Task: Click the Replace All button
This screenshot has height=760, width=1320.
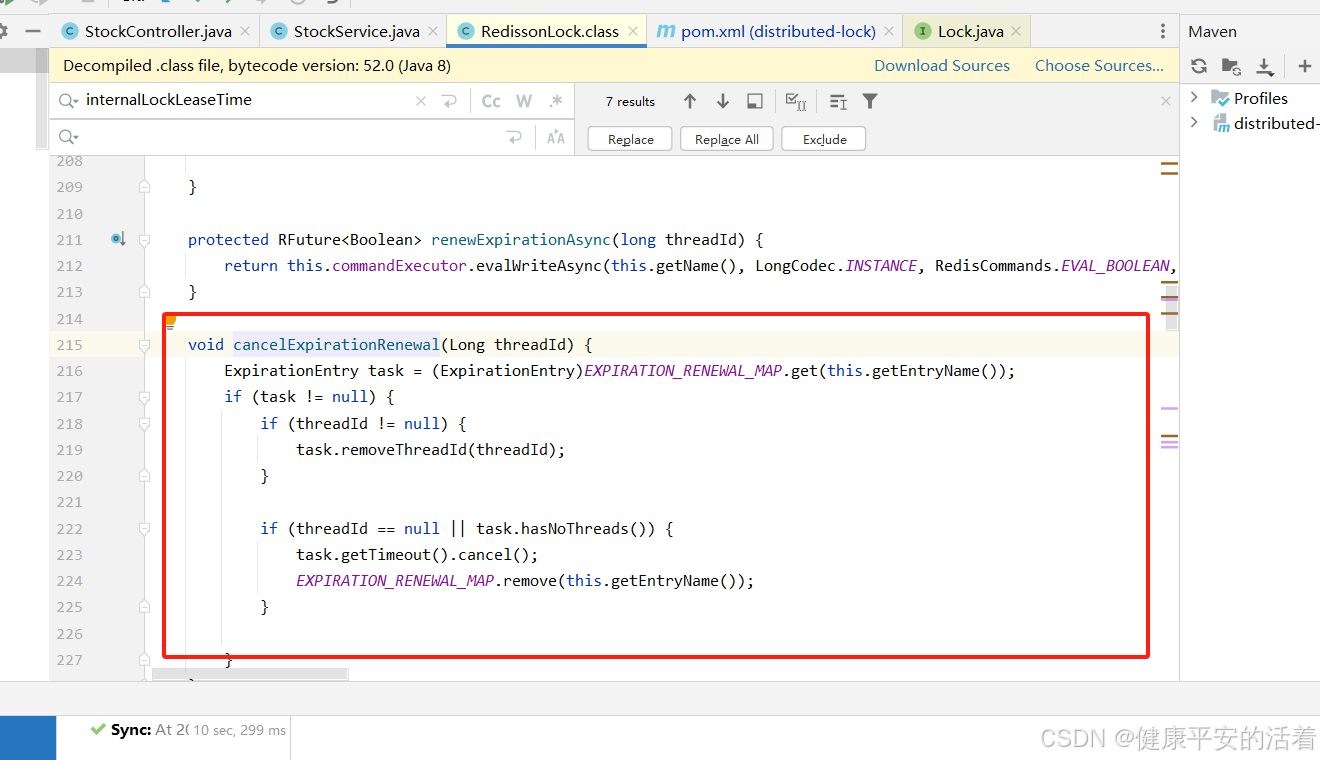Action: point(727,139)
